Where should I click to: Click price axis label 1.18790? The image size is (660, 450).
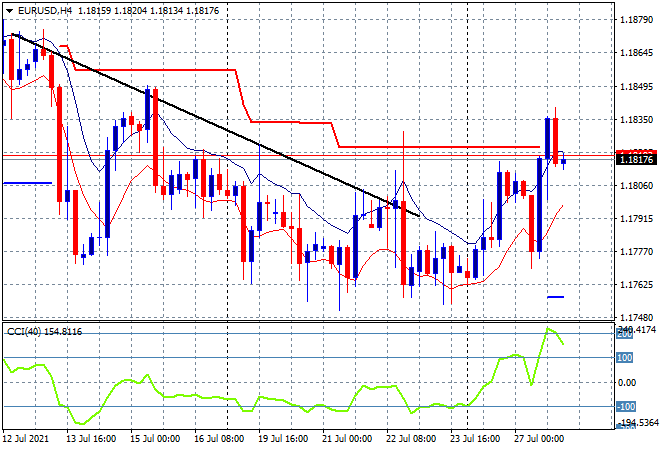tap(636, 20)
